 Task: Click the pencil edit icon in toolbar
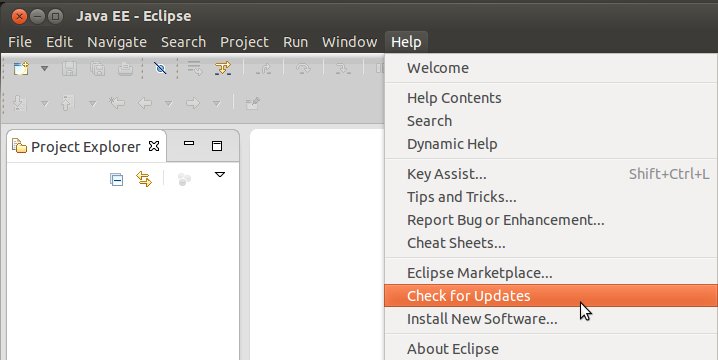click(252, 104)
